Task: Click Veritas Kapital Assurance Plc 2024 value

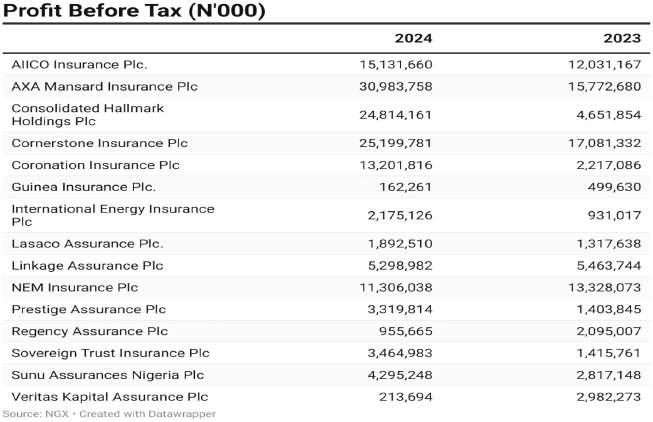Action: coord(405,397)
